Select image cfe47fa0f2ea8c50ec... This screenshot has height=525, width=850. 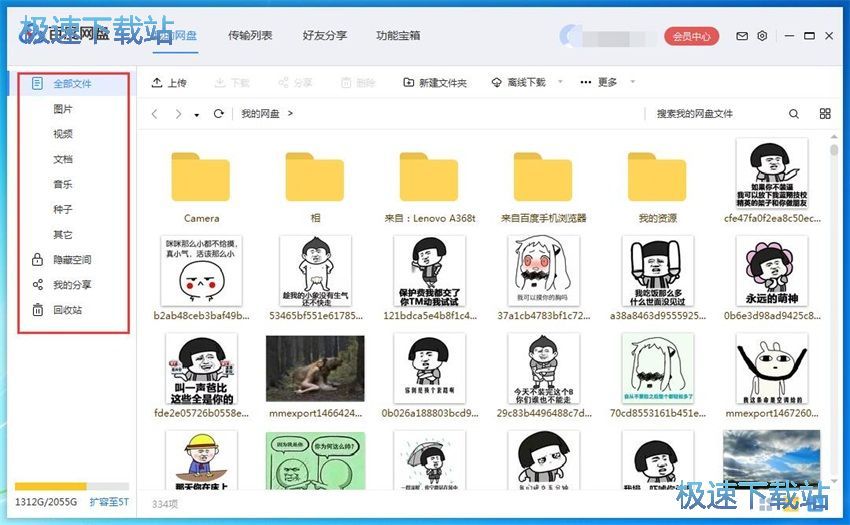click(x=772, y=181)
